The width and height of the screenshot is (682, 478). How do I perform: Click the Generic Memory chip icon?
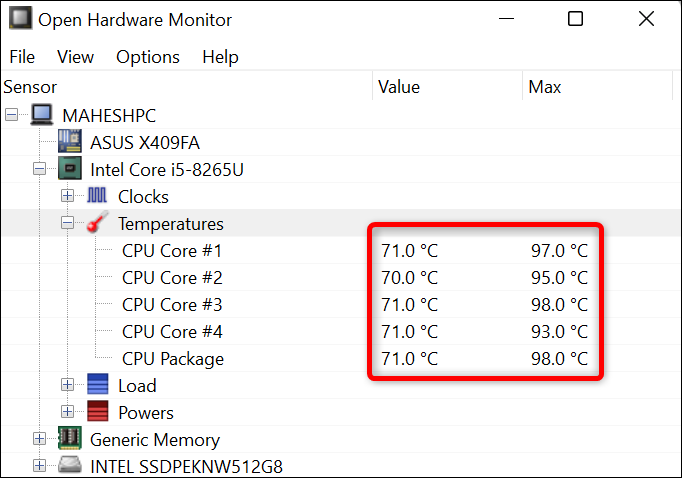tap(69, 439)
